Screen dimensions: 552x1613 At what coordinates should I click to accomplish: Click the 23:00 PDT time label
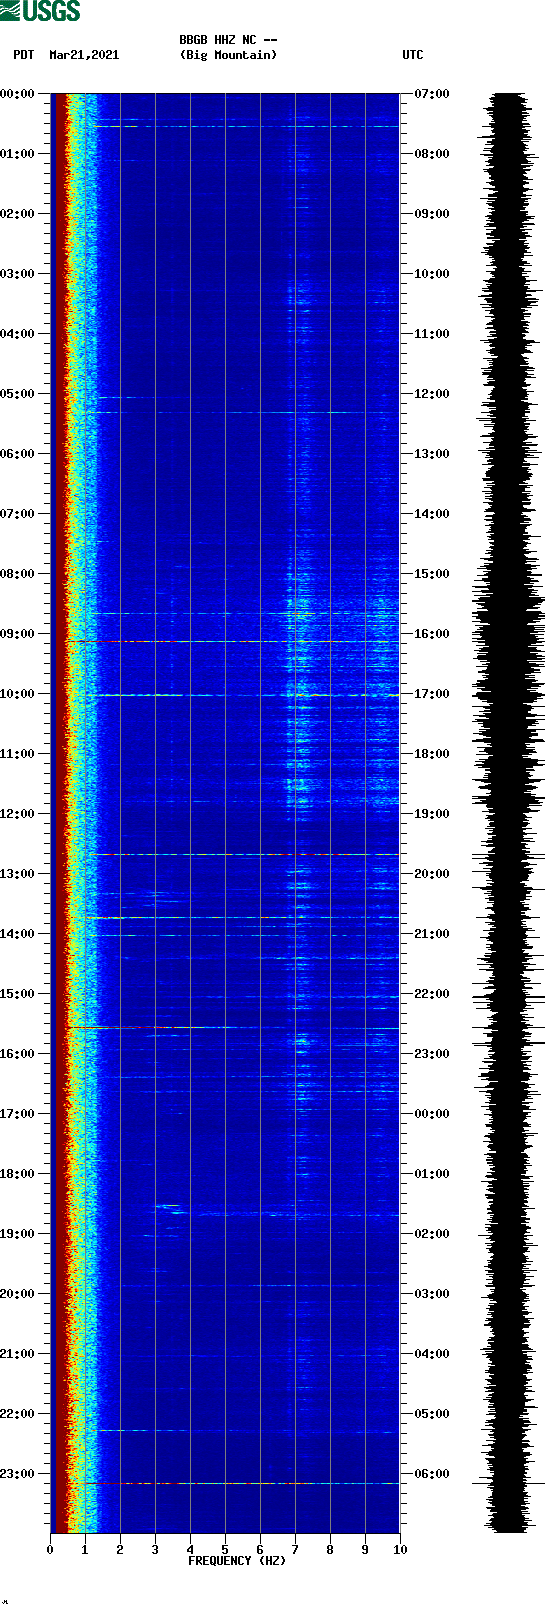[18, 1474]
